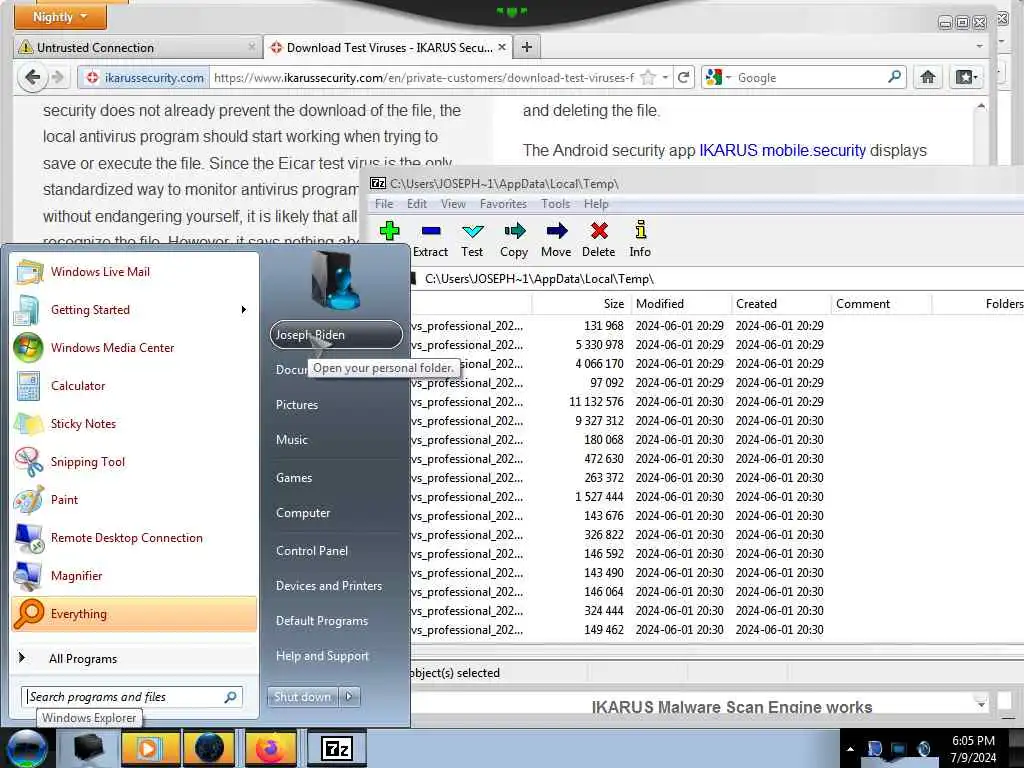Click the Shut down button
Viewport: 1024px width, 768px height.
pyautogui.click(x=302, y=697)
